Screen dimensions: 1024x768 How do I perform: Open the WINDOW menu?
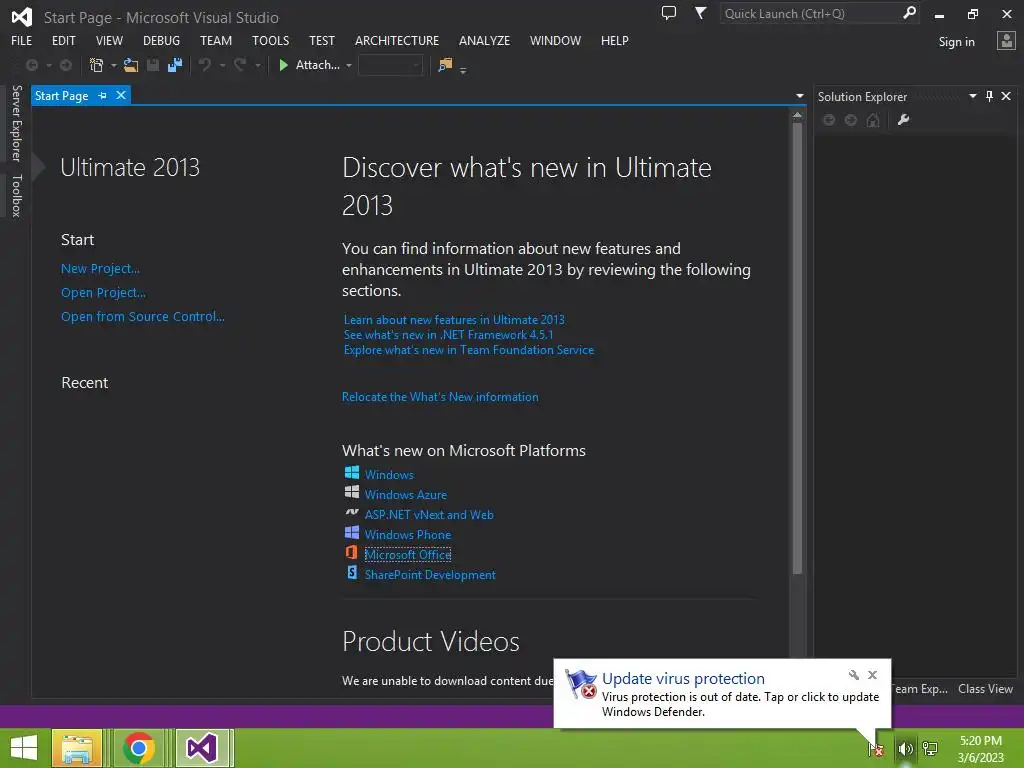coord(555,40)
